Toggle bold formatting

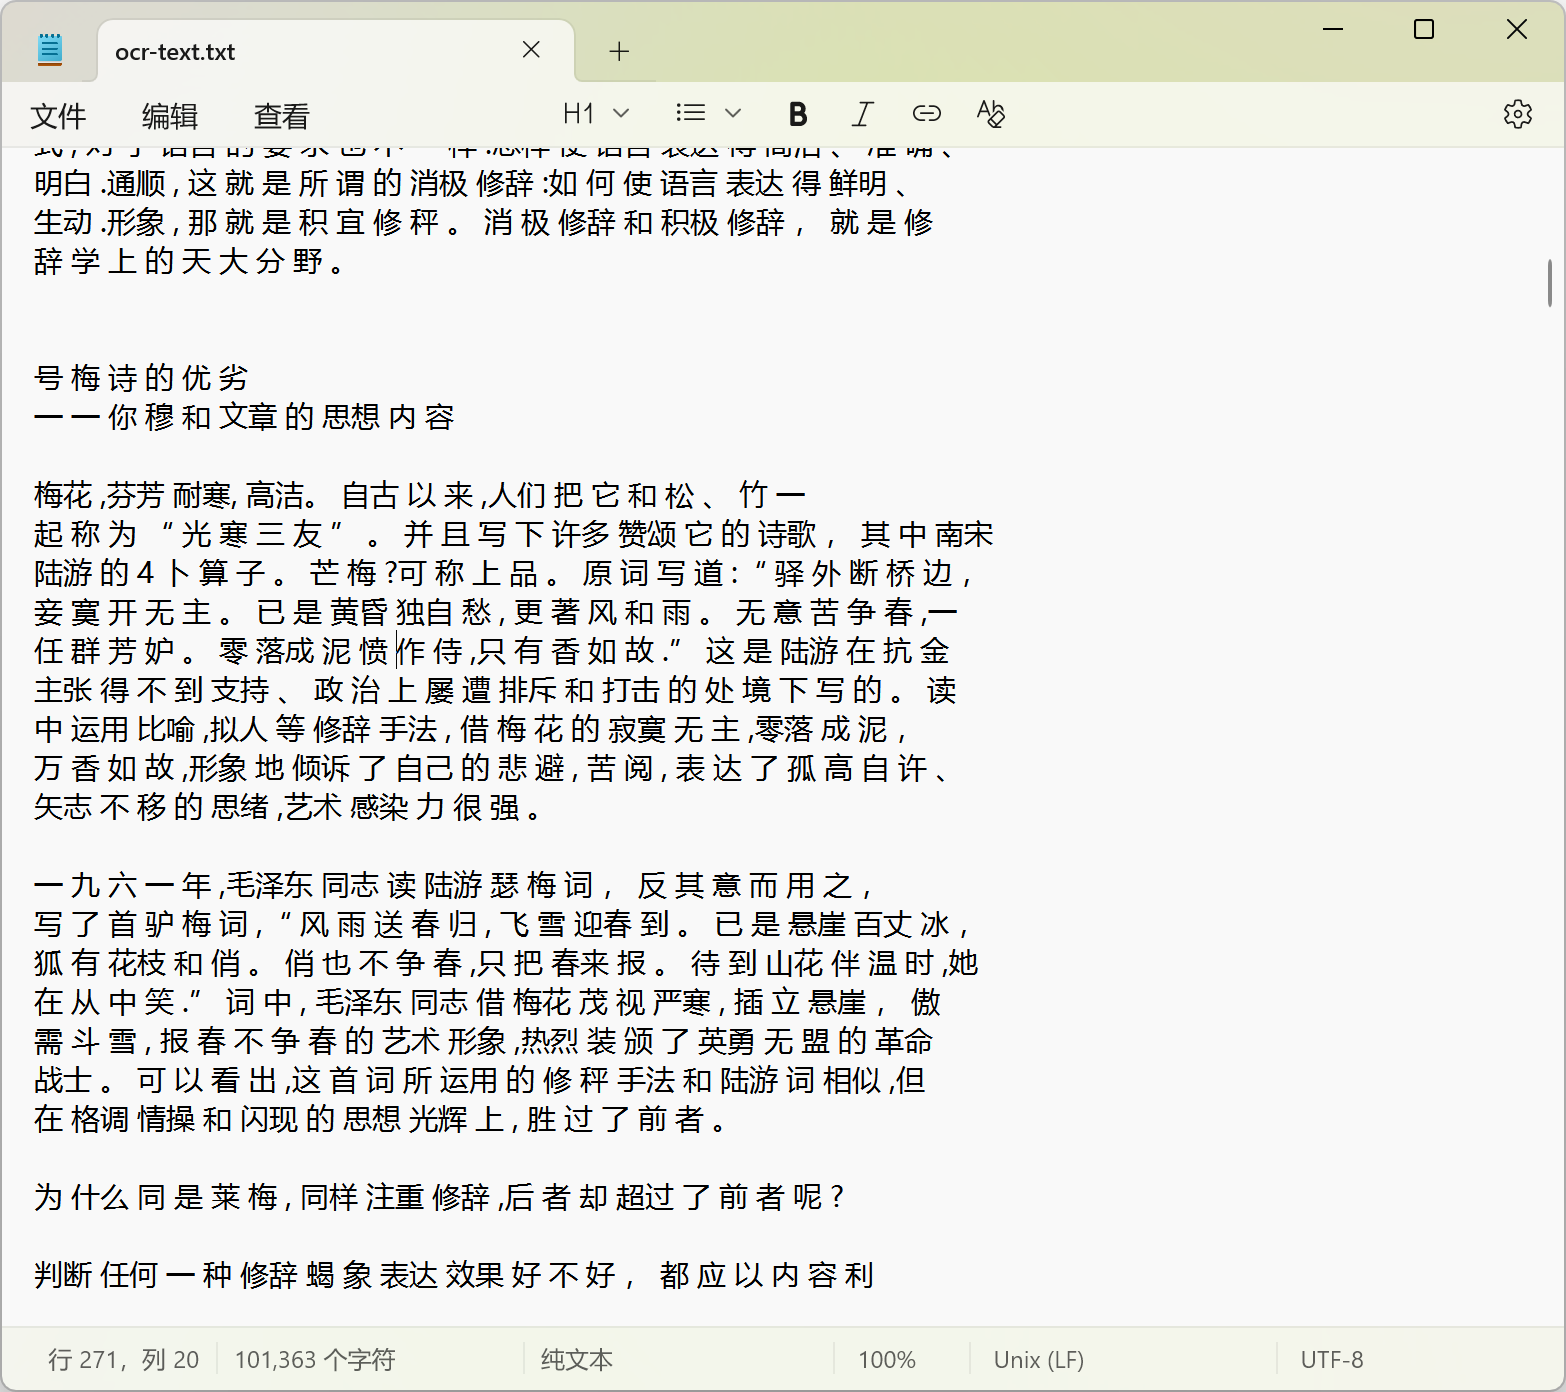[x=796, y=113]
